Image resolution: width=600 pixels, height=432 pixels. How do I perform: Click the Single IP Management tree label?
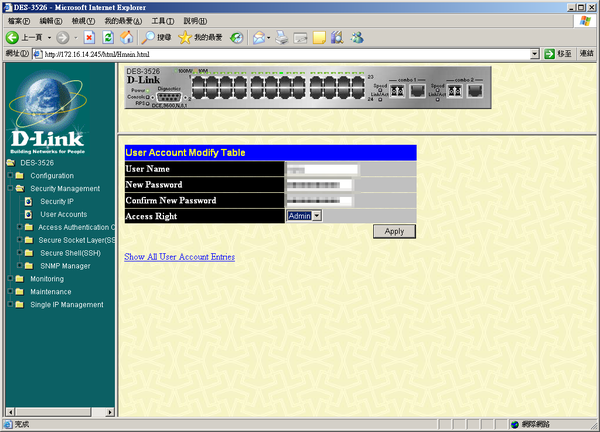point(67,305)
